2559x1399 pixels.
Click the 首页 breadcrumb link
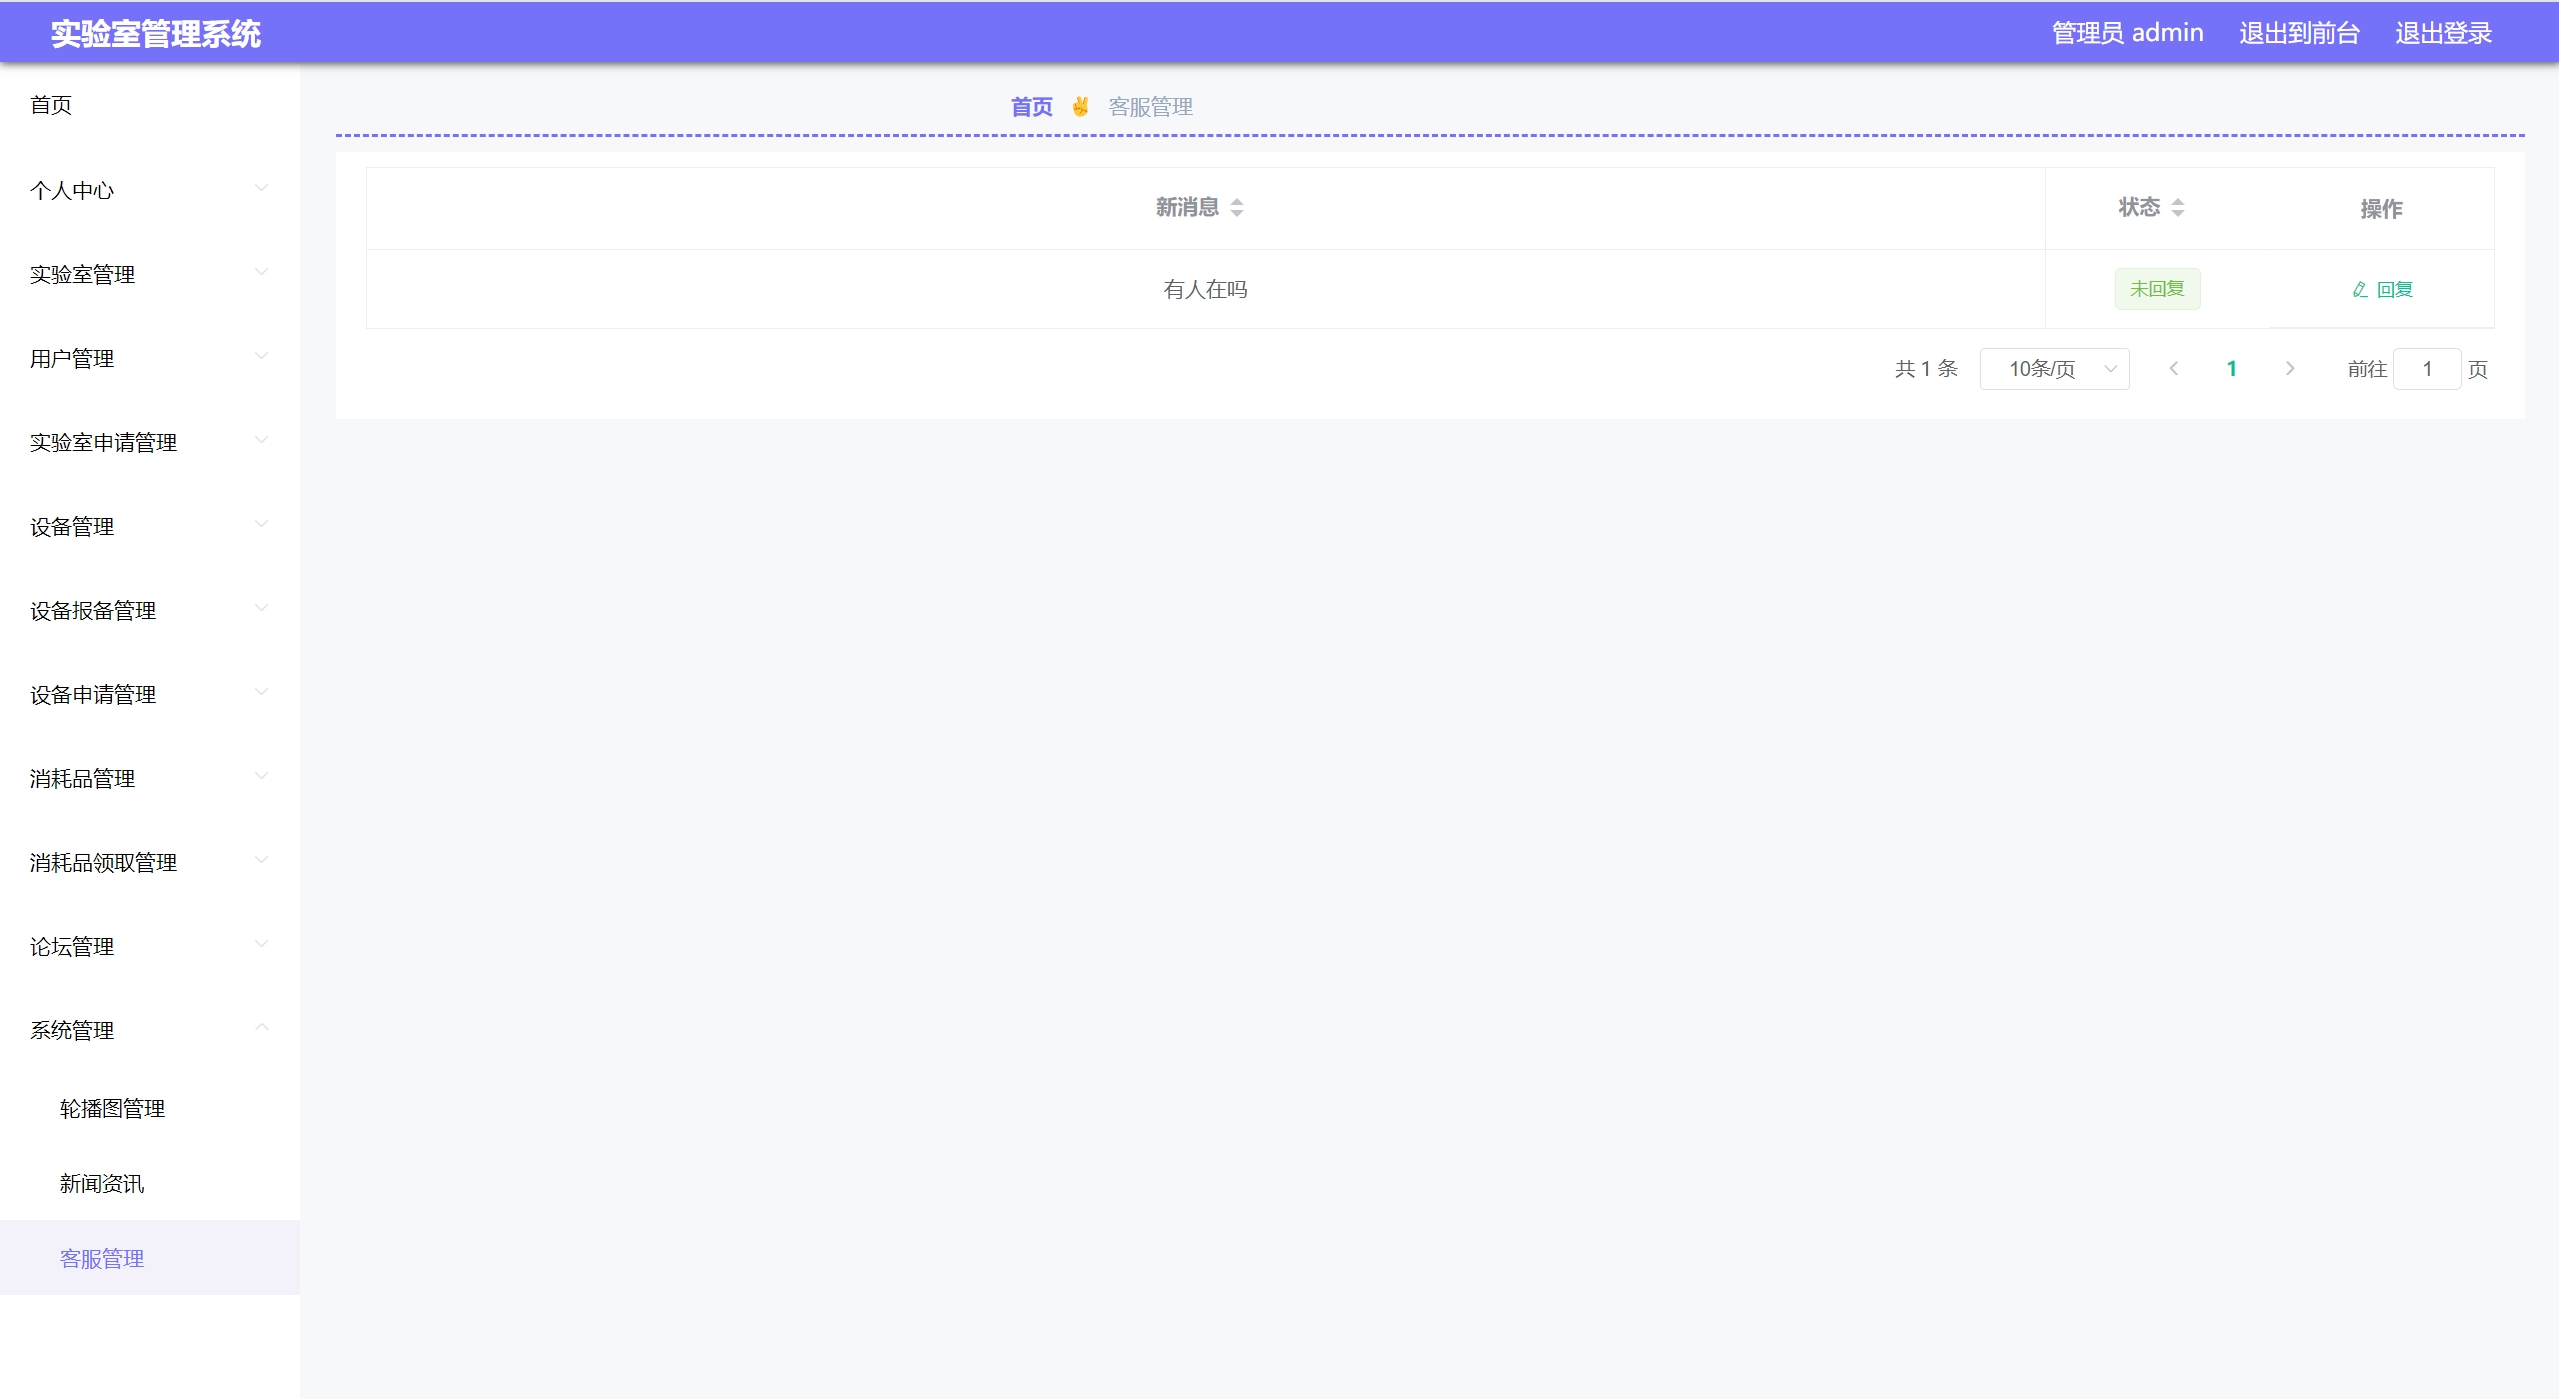pyautogui.click(x=1031, y=106)
